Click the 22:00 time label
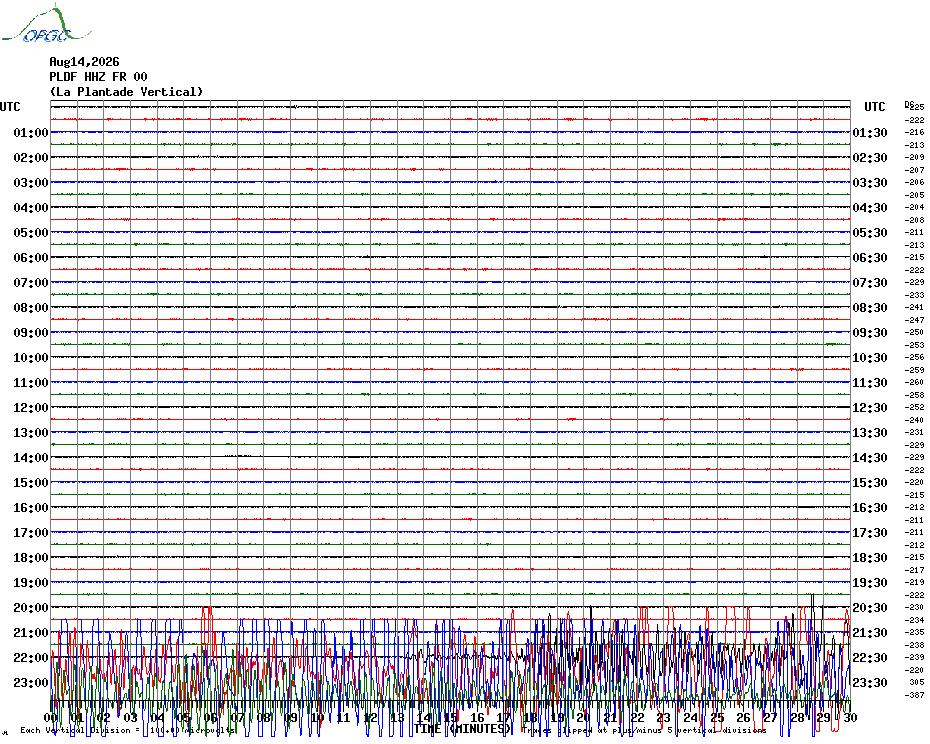This screenshot has width=930, height=744. tap(31, 657)
